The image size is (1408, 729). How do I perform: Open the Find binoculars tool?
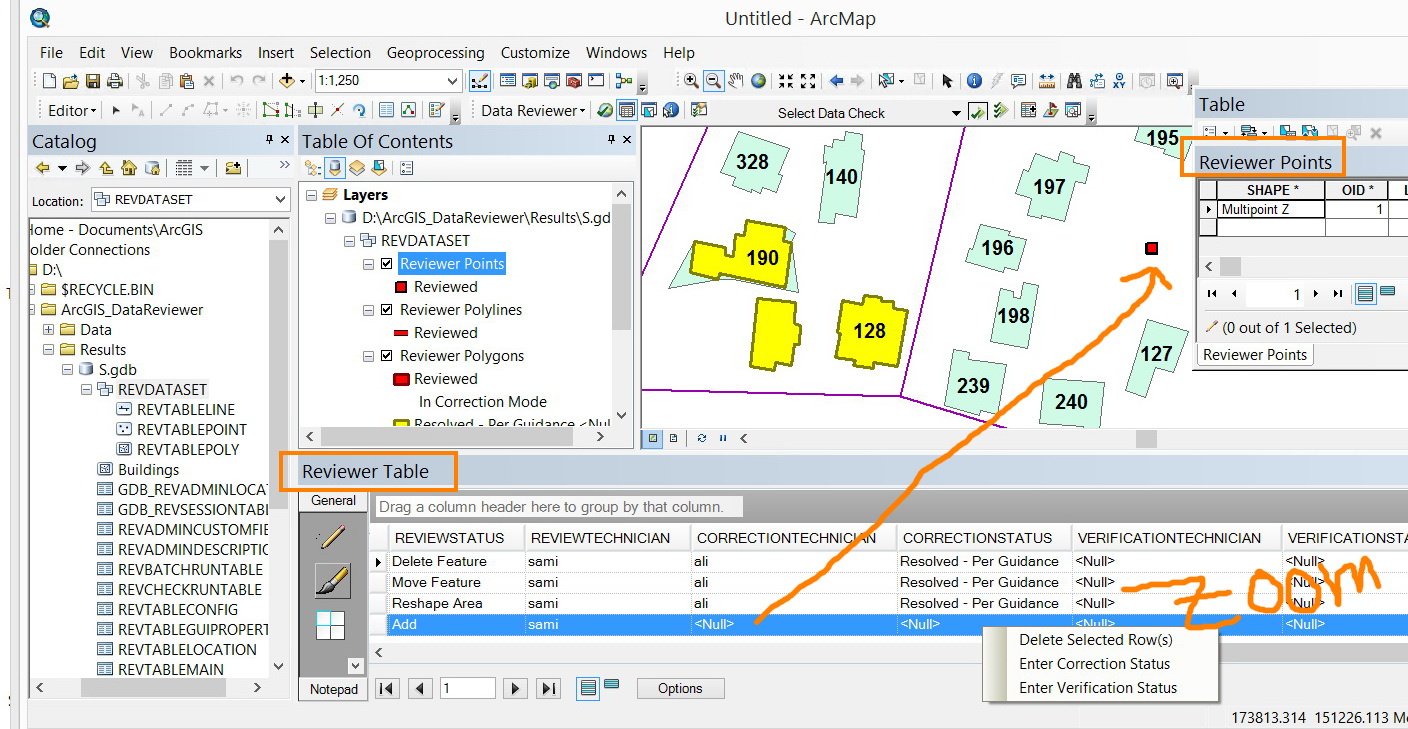(x=1075, y=81)
